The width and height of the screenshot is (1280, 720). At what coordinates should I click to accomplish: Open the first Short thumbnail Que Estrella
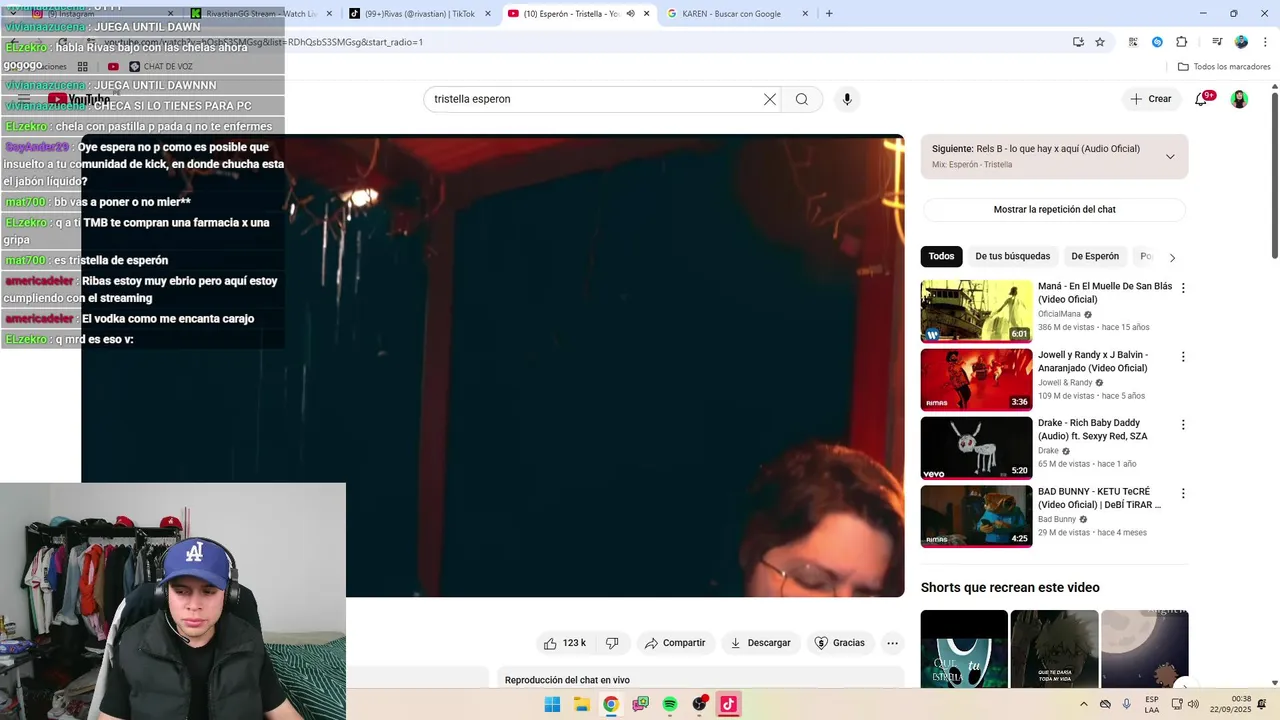tap(964, 649)
